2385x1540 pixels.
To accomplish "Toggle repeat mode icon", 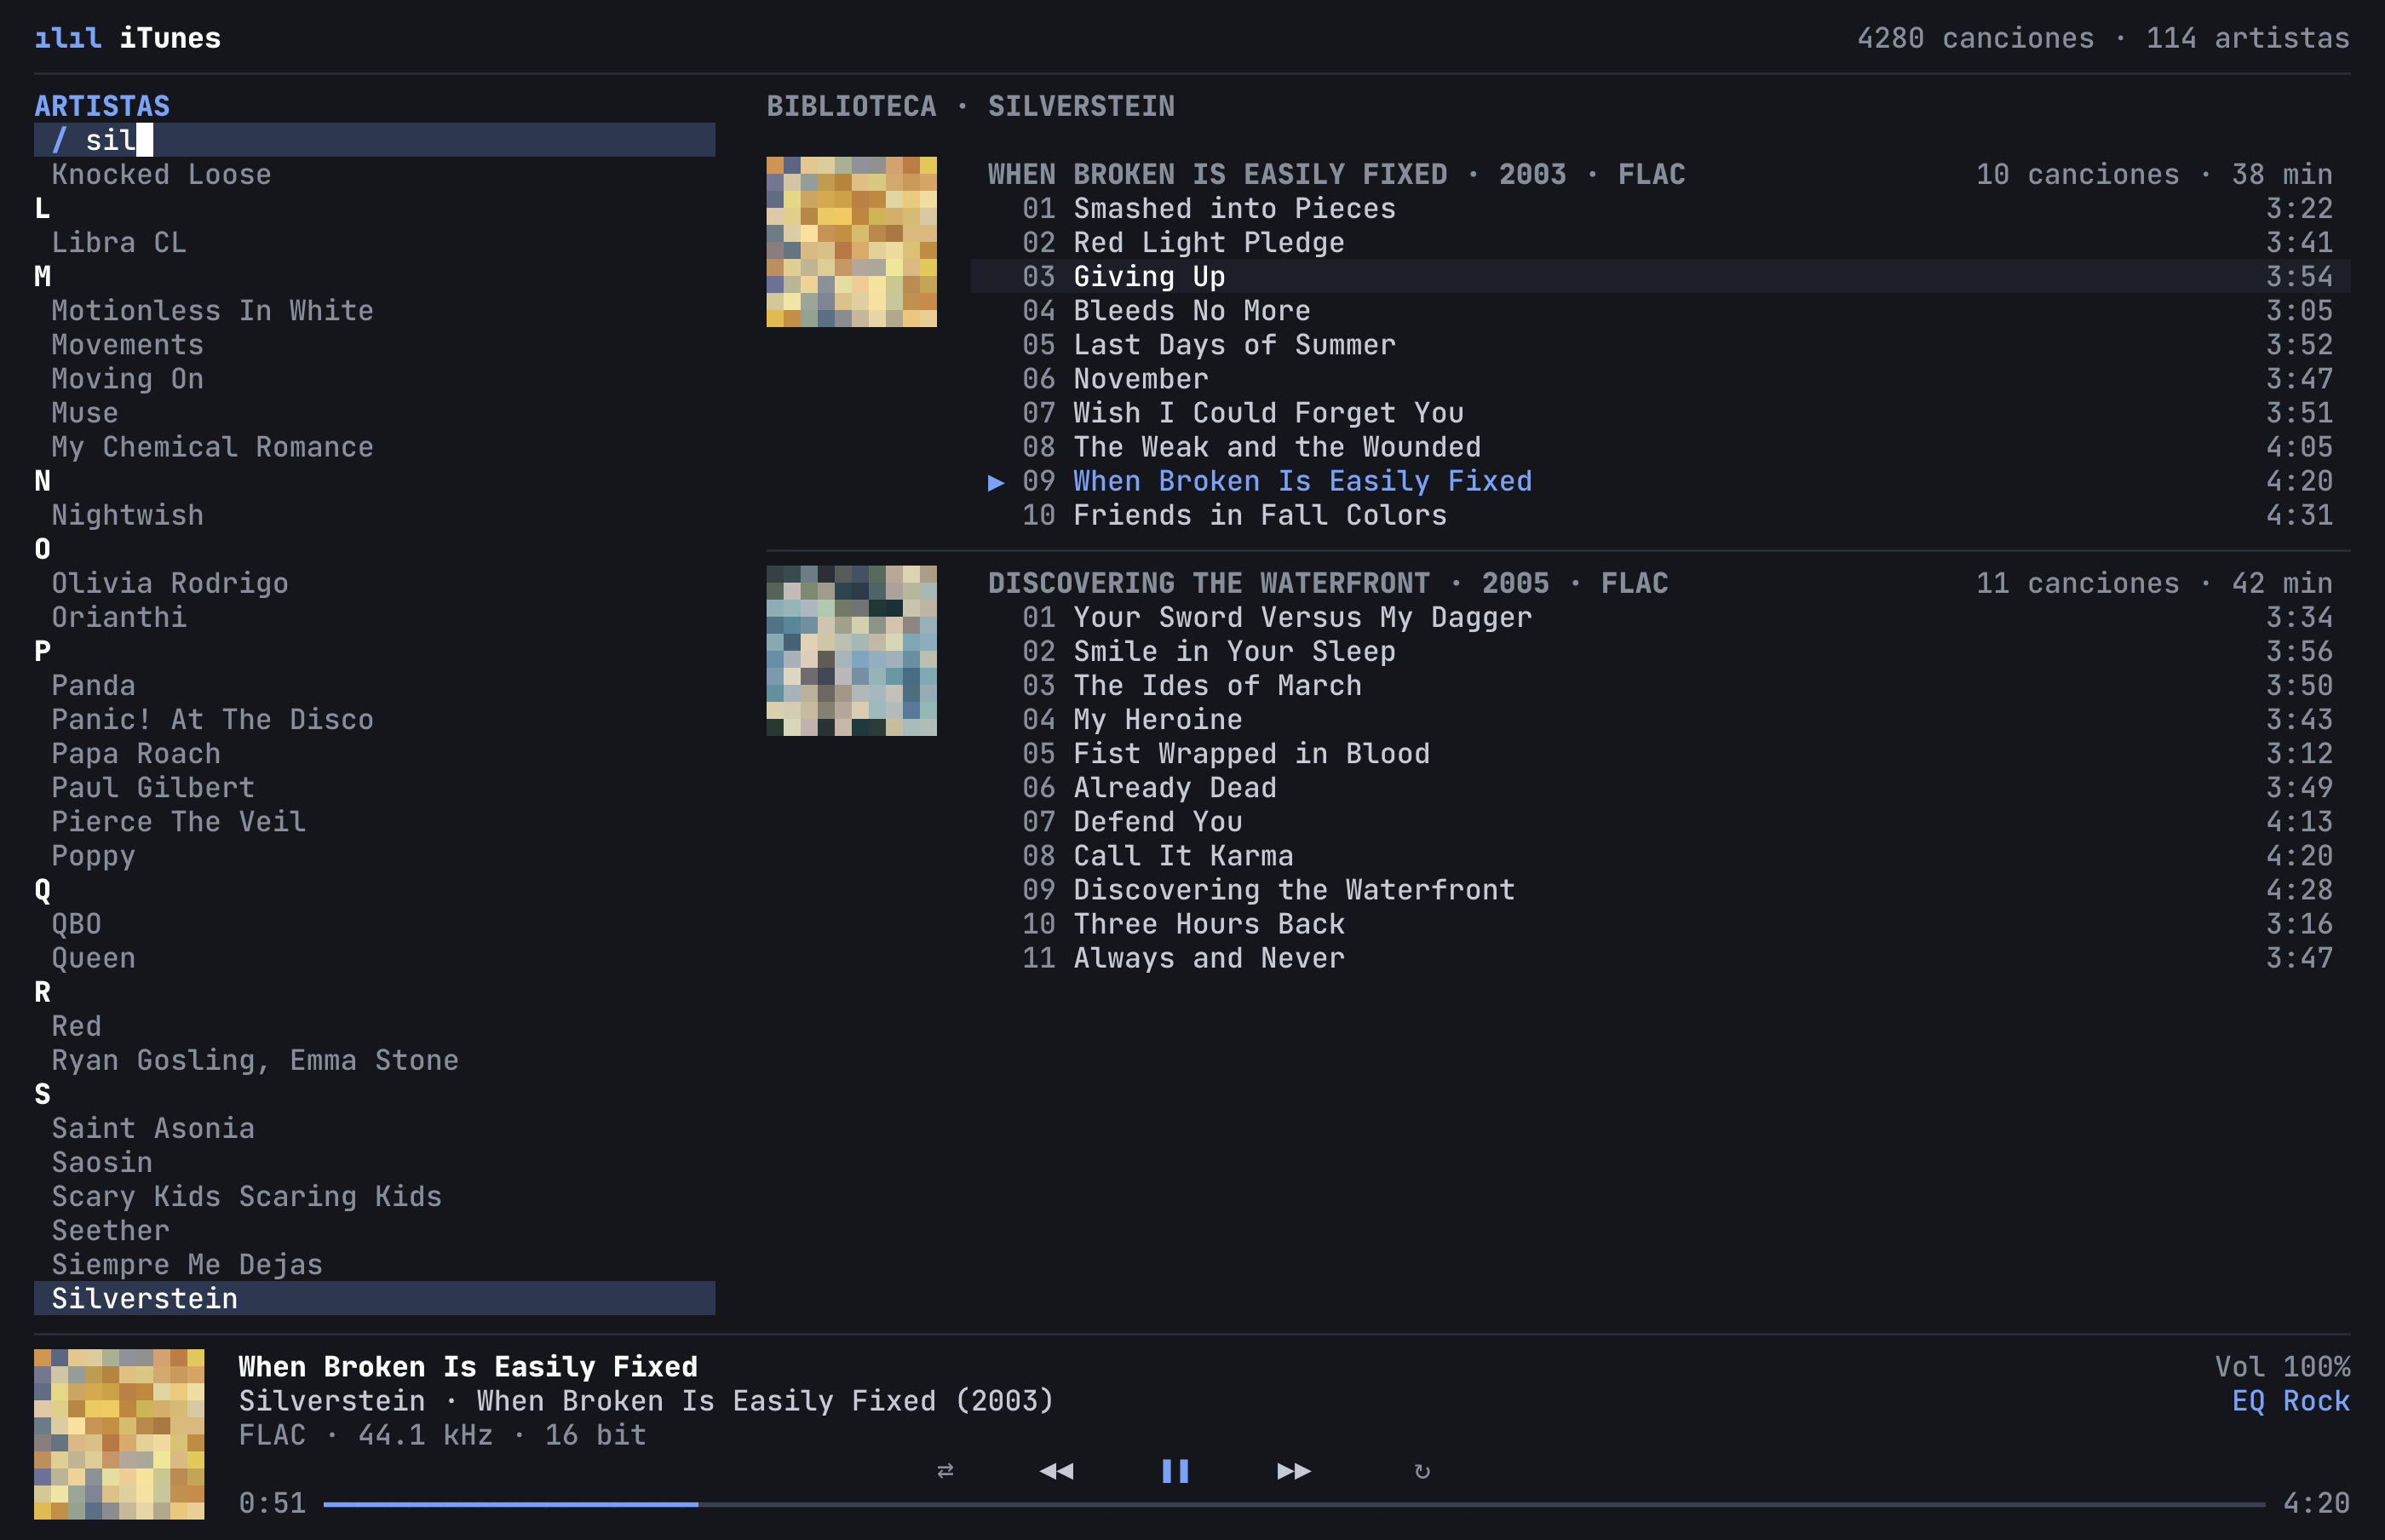I will pos(1422,1470).
